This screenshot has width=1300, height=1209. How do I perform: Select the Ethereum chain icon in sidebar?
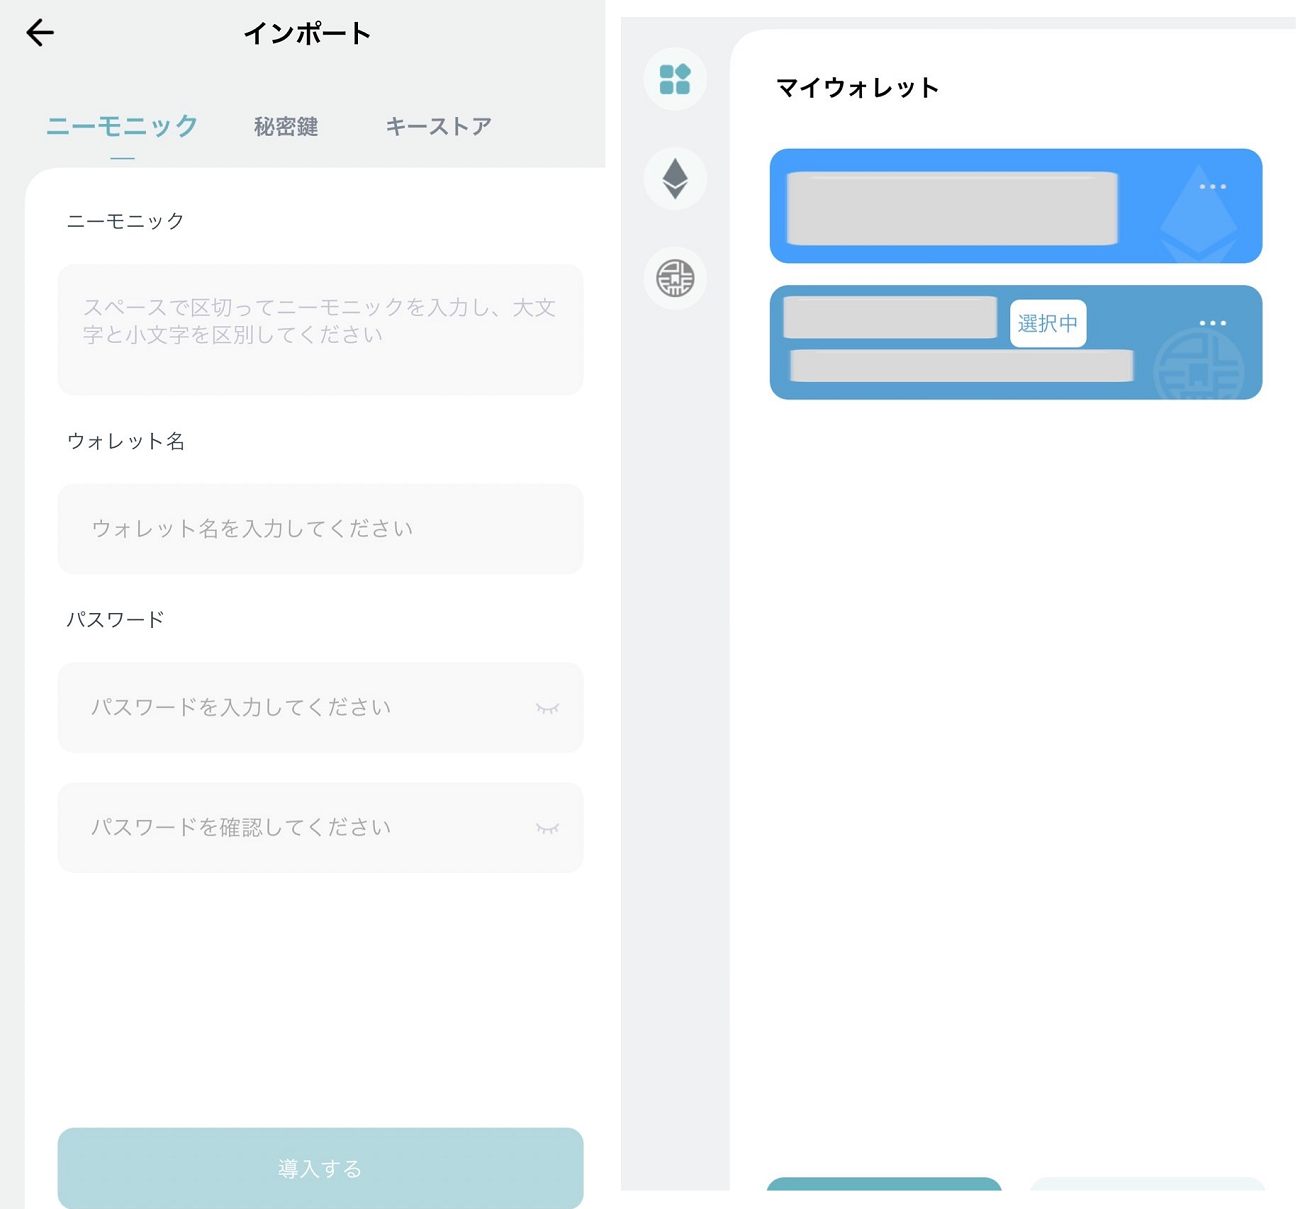click(x=675, y=179)
